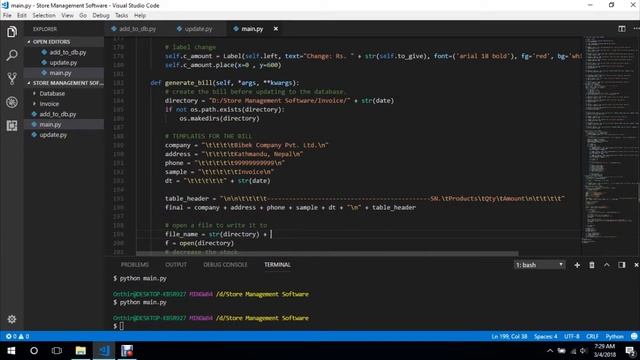Viewport: 640px width, 360px height.
Task: Switch to the Problems panel tab
Action: [135, 264]
